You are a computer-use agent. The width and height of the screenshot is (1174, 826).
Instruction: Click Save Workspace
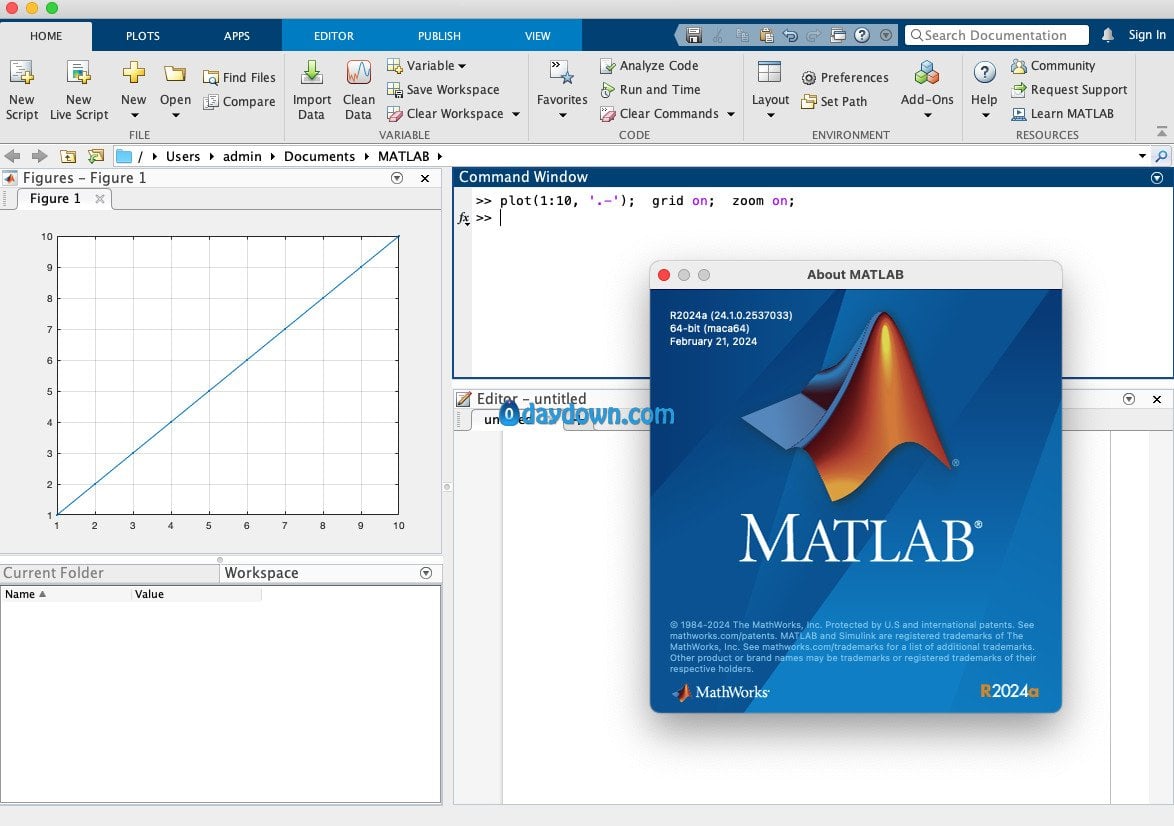point(443,89)
